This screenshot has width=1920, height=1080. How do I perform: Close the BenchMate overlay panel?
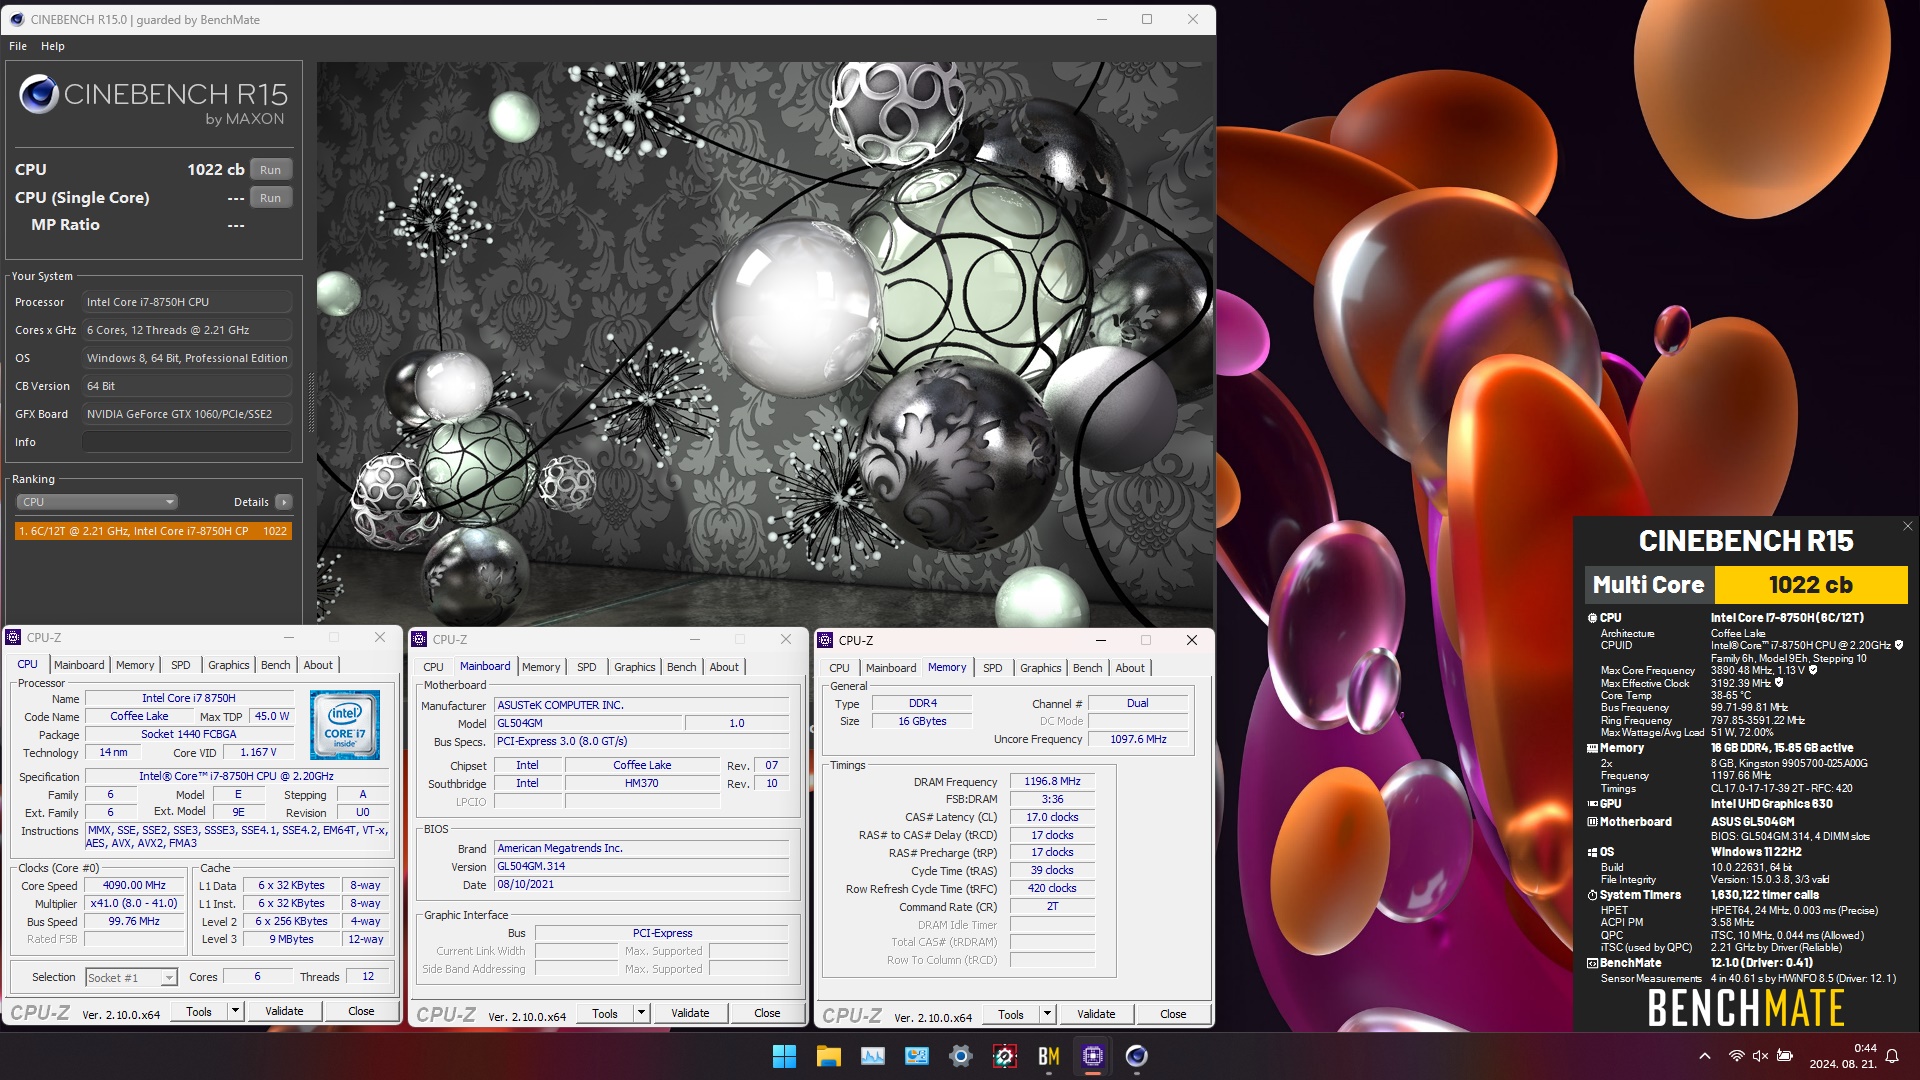pyautogui.click(x=1907, y=526)
